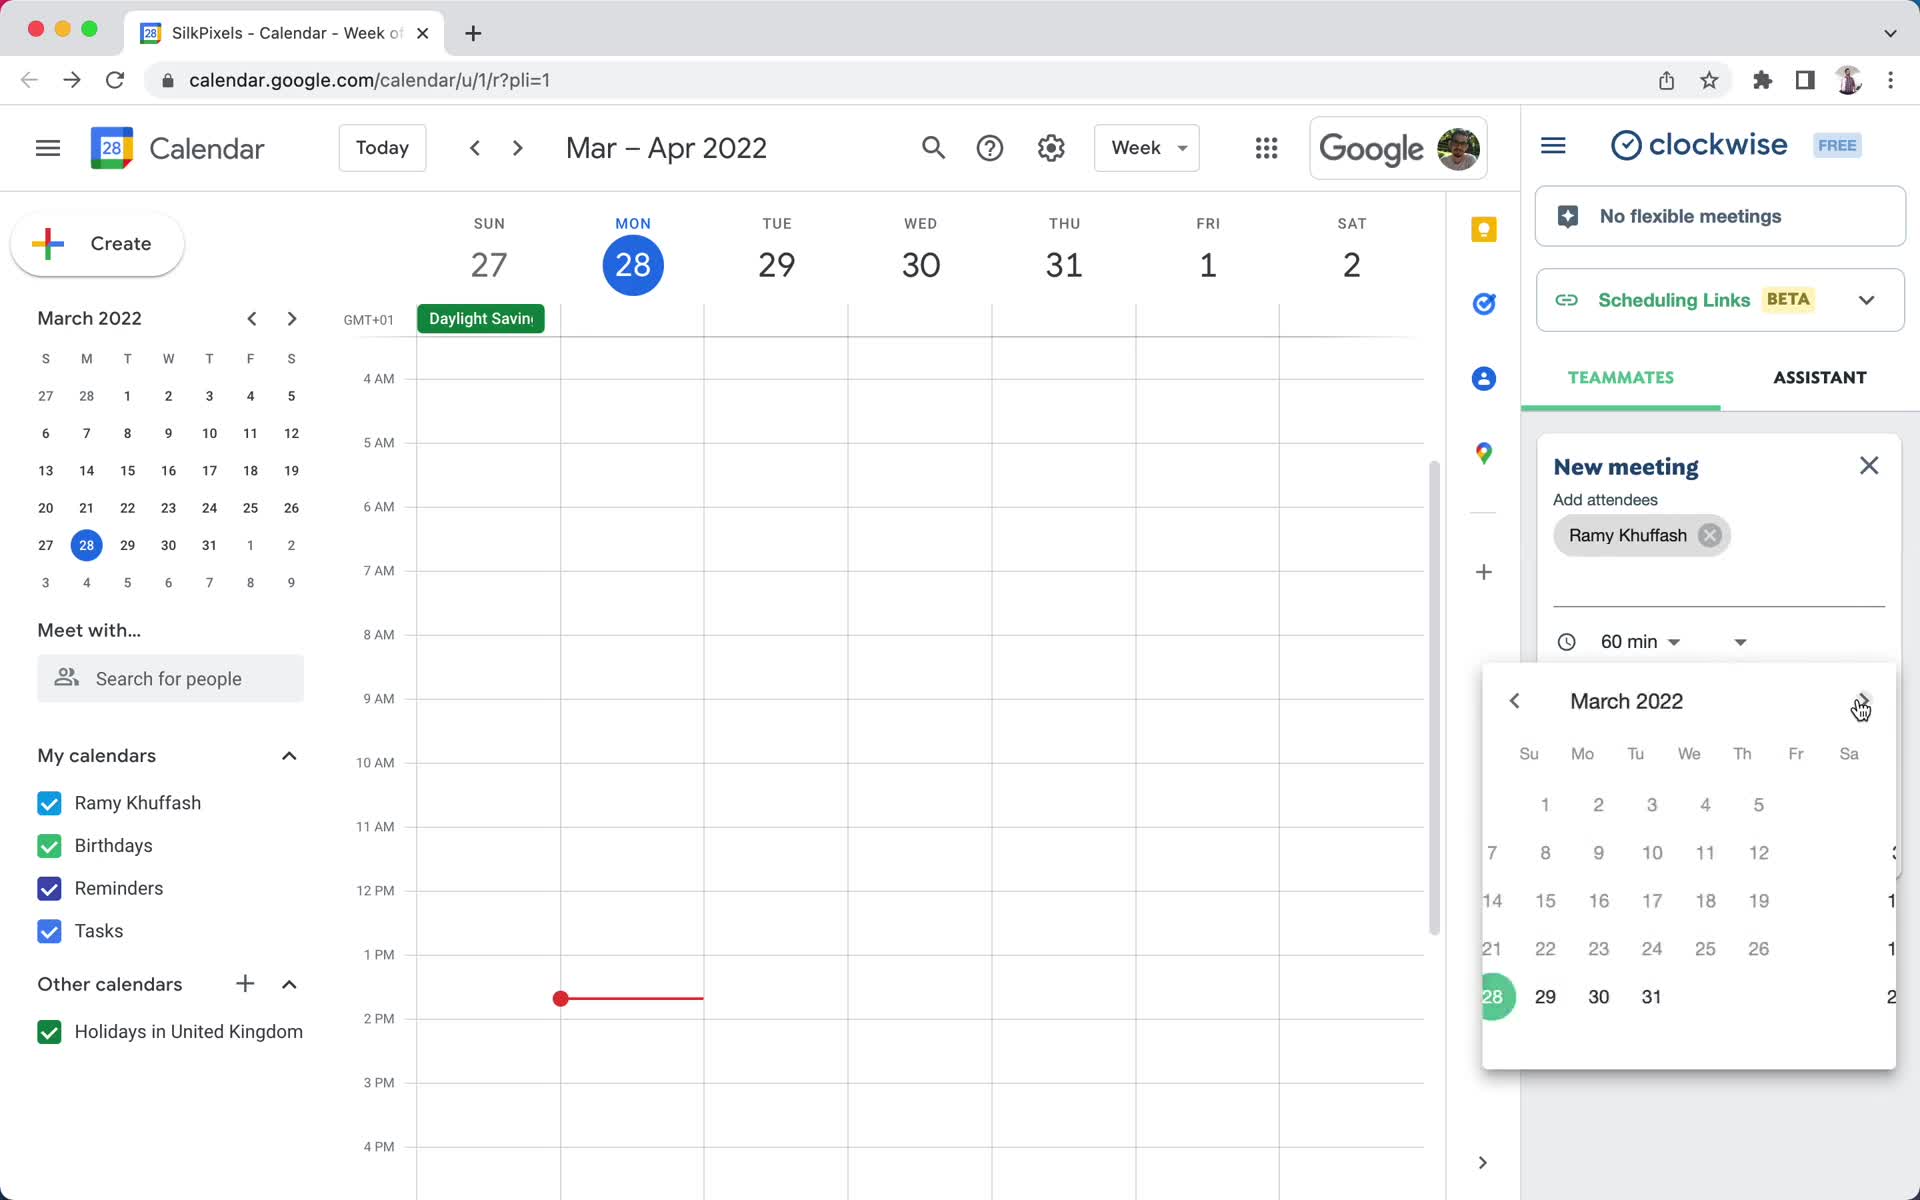Select highlighted 28 in mini calendar
The height and width of the screenshot is (1200, 1920).
click(87, 545)
